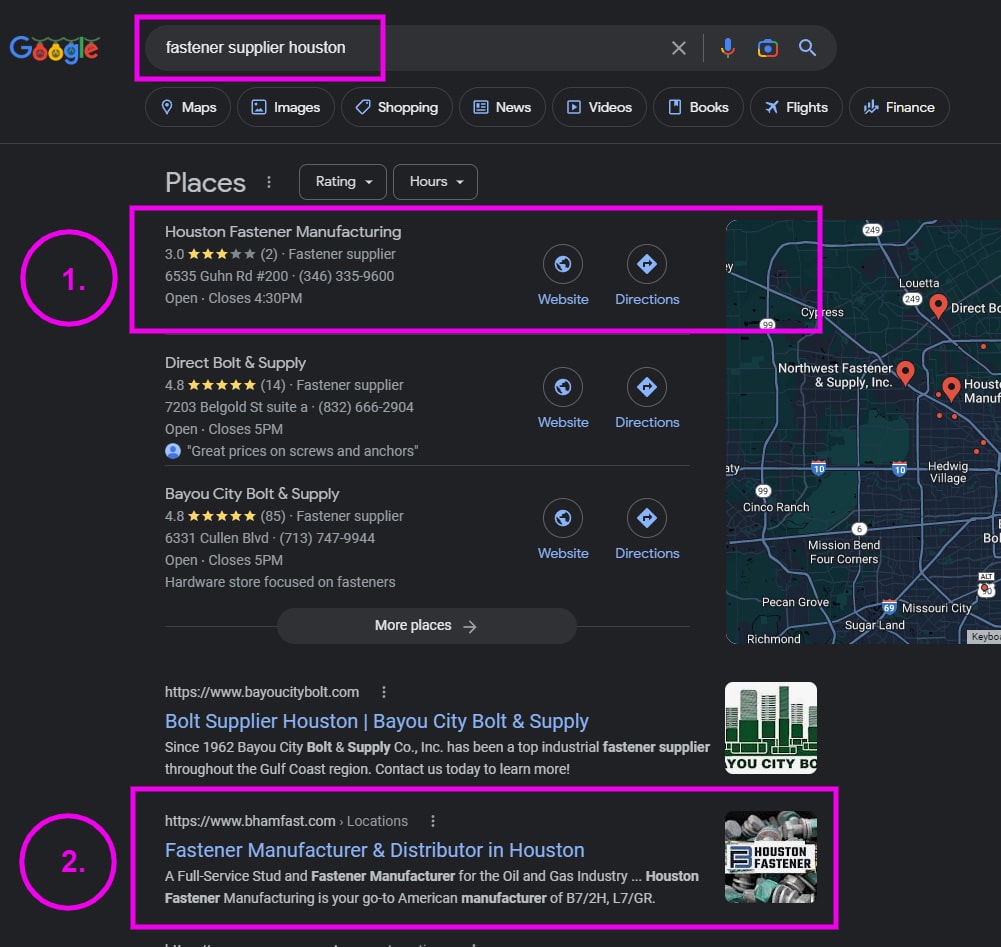The height and width of the screenshot is (947, 1001).
Task: Open Bolt Supplier Houston Bayou City result
Action: point(377,721)
